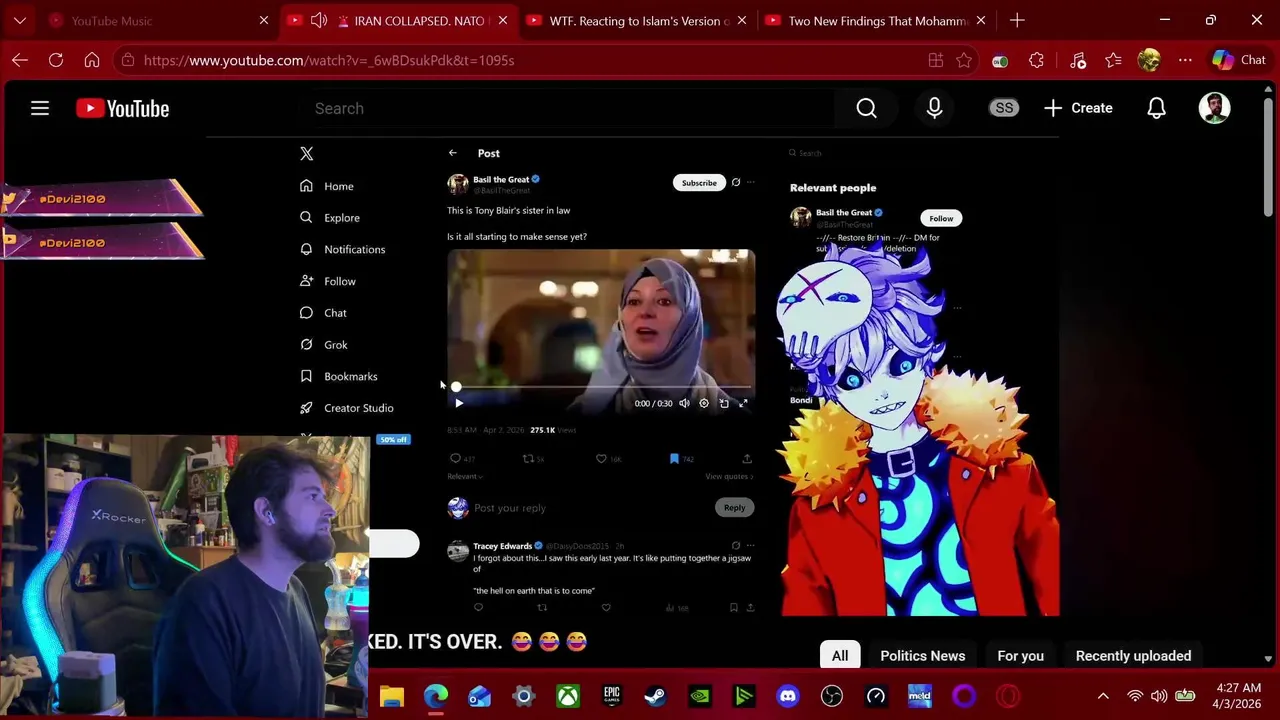Search with your voice microphone

click(x=934, y=108)
